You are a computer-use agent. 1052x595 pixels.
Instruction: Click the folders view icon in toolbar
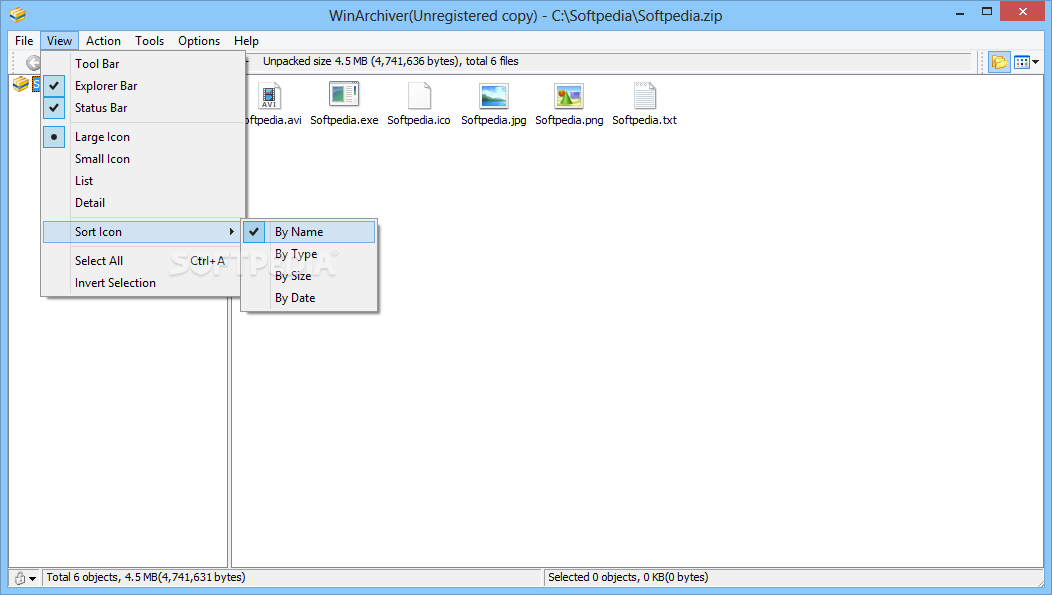(999, 62)
